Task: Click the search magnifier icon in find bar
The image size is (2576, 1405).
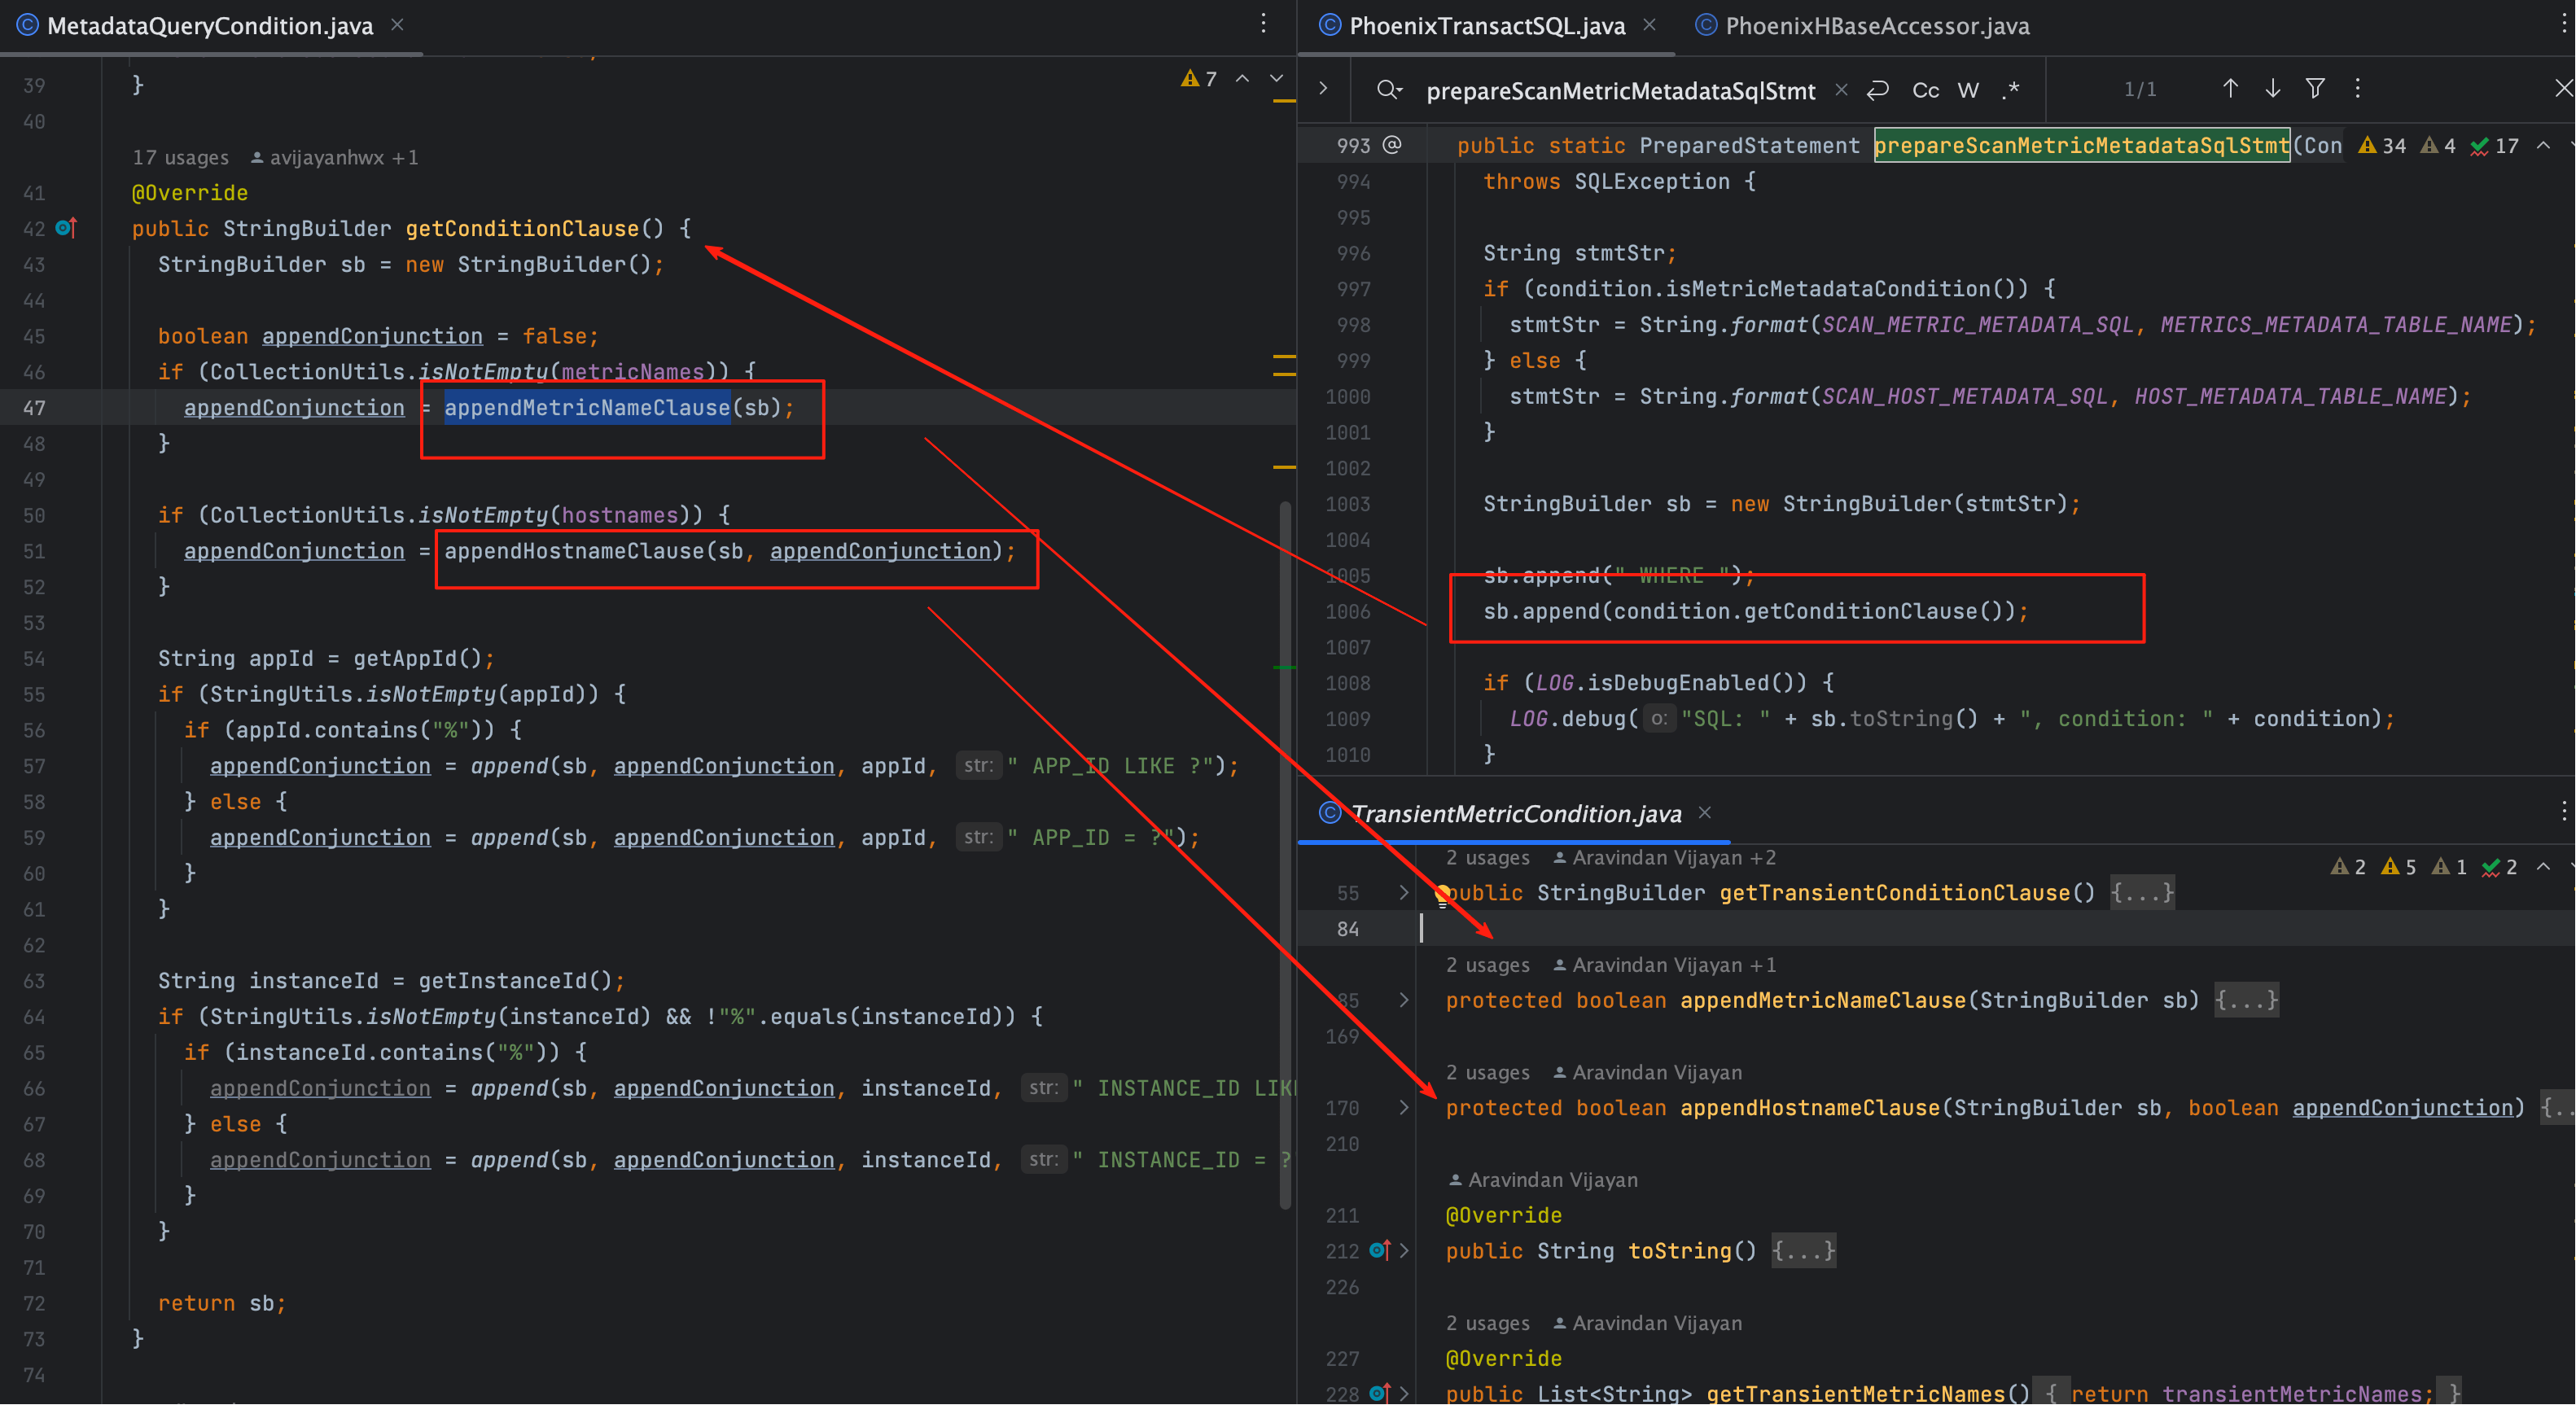Action: [1388, 90]
